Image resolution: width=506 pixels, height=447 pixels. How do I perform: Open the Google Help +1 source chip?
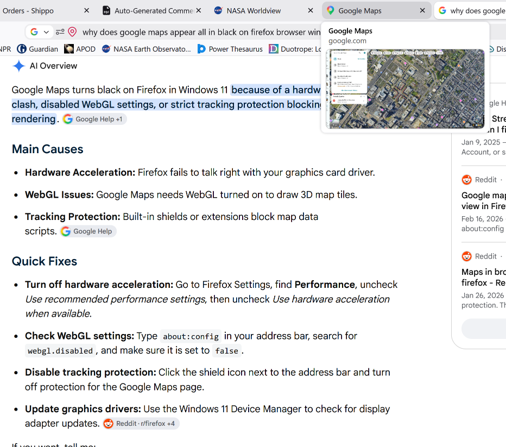coord(94,119)
